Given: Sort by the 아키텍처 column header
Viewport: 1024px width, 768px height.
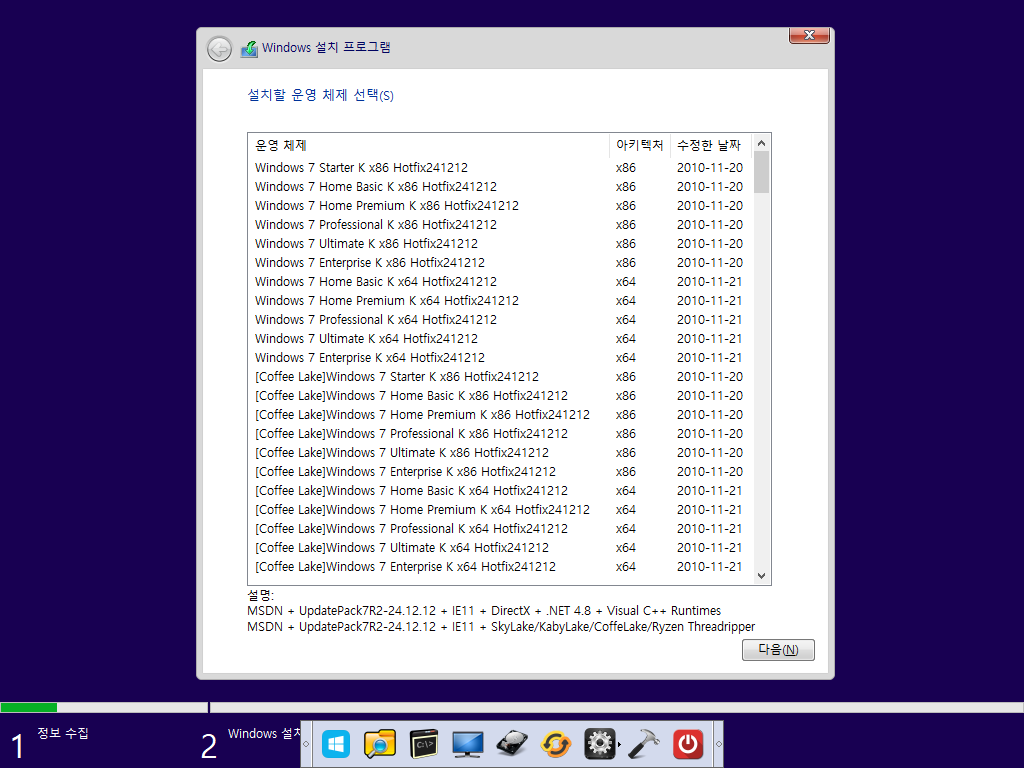Looking at the screenshot, I should pyautogui.click(x=639, y=145).
